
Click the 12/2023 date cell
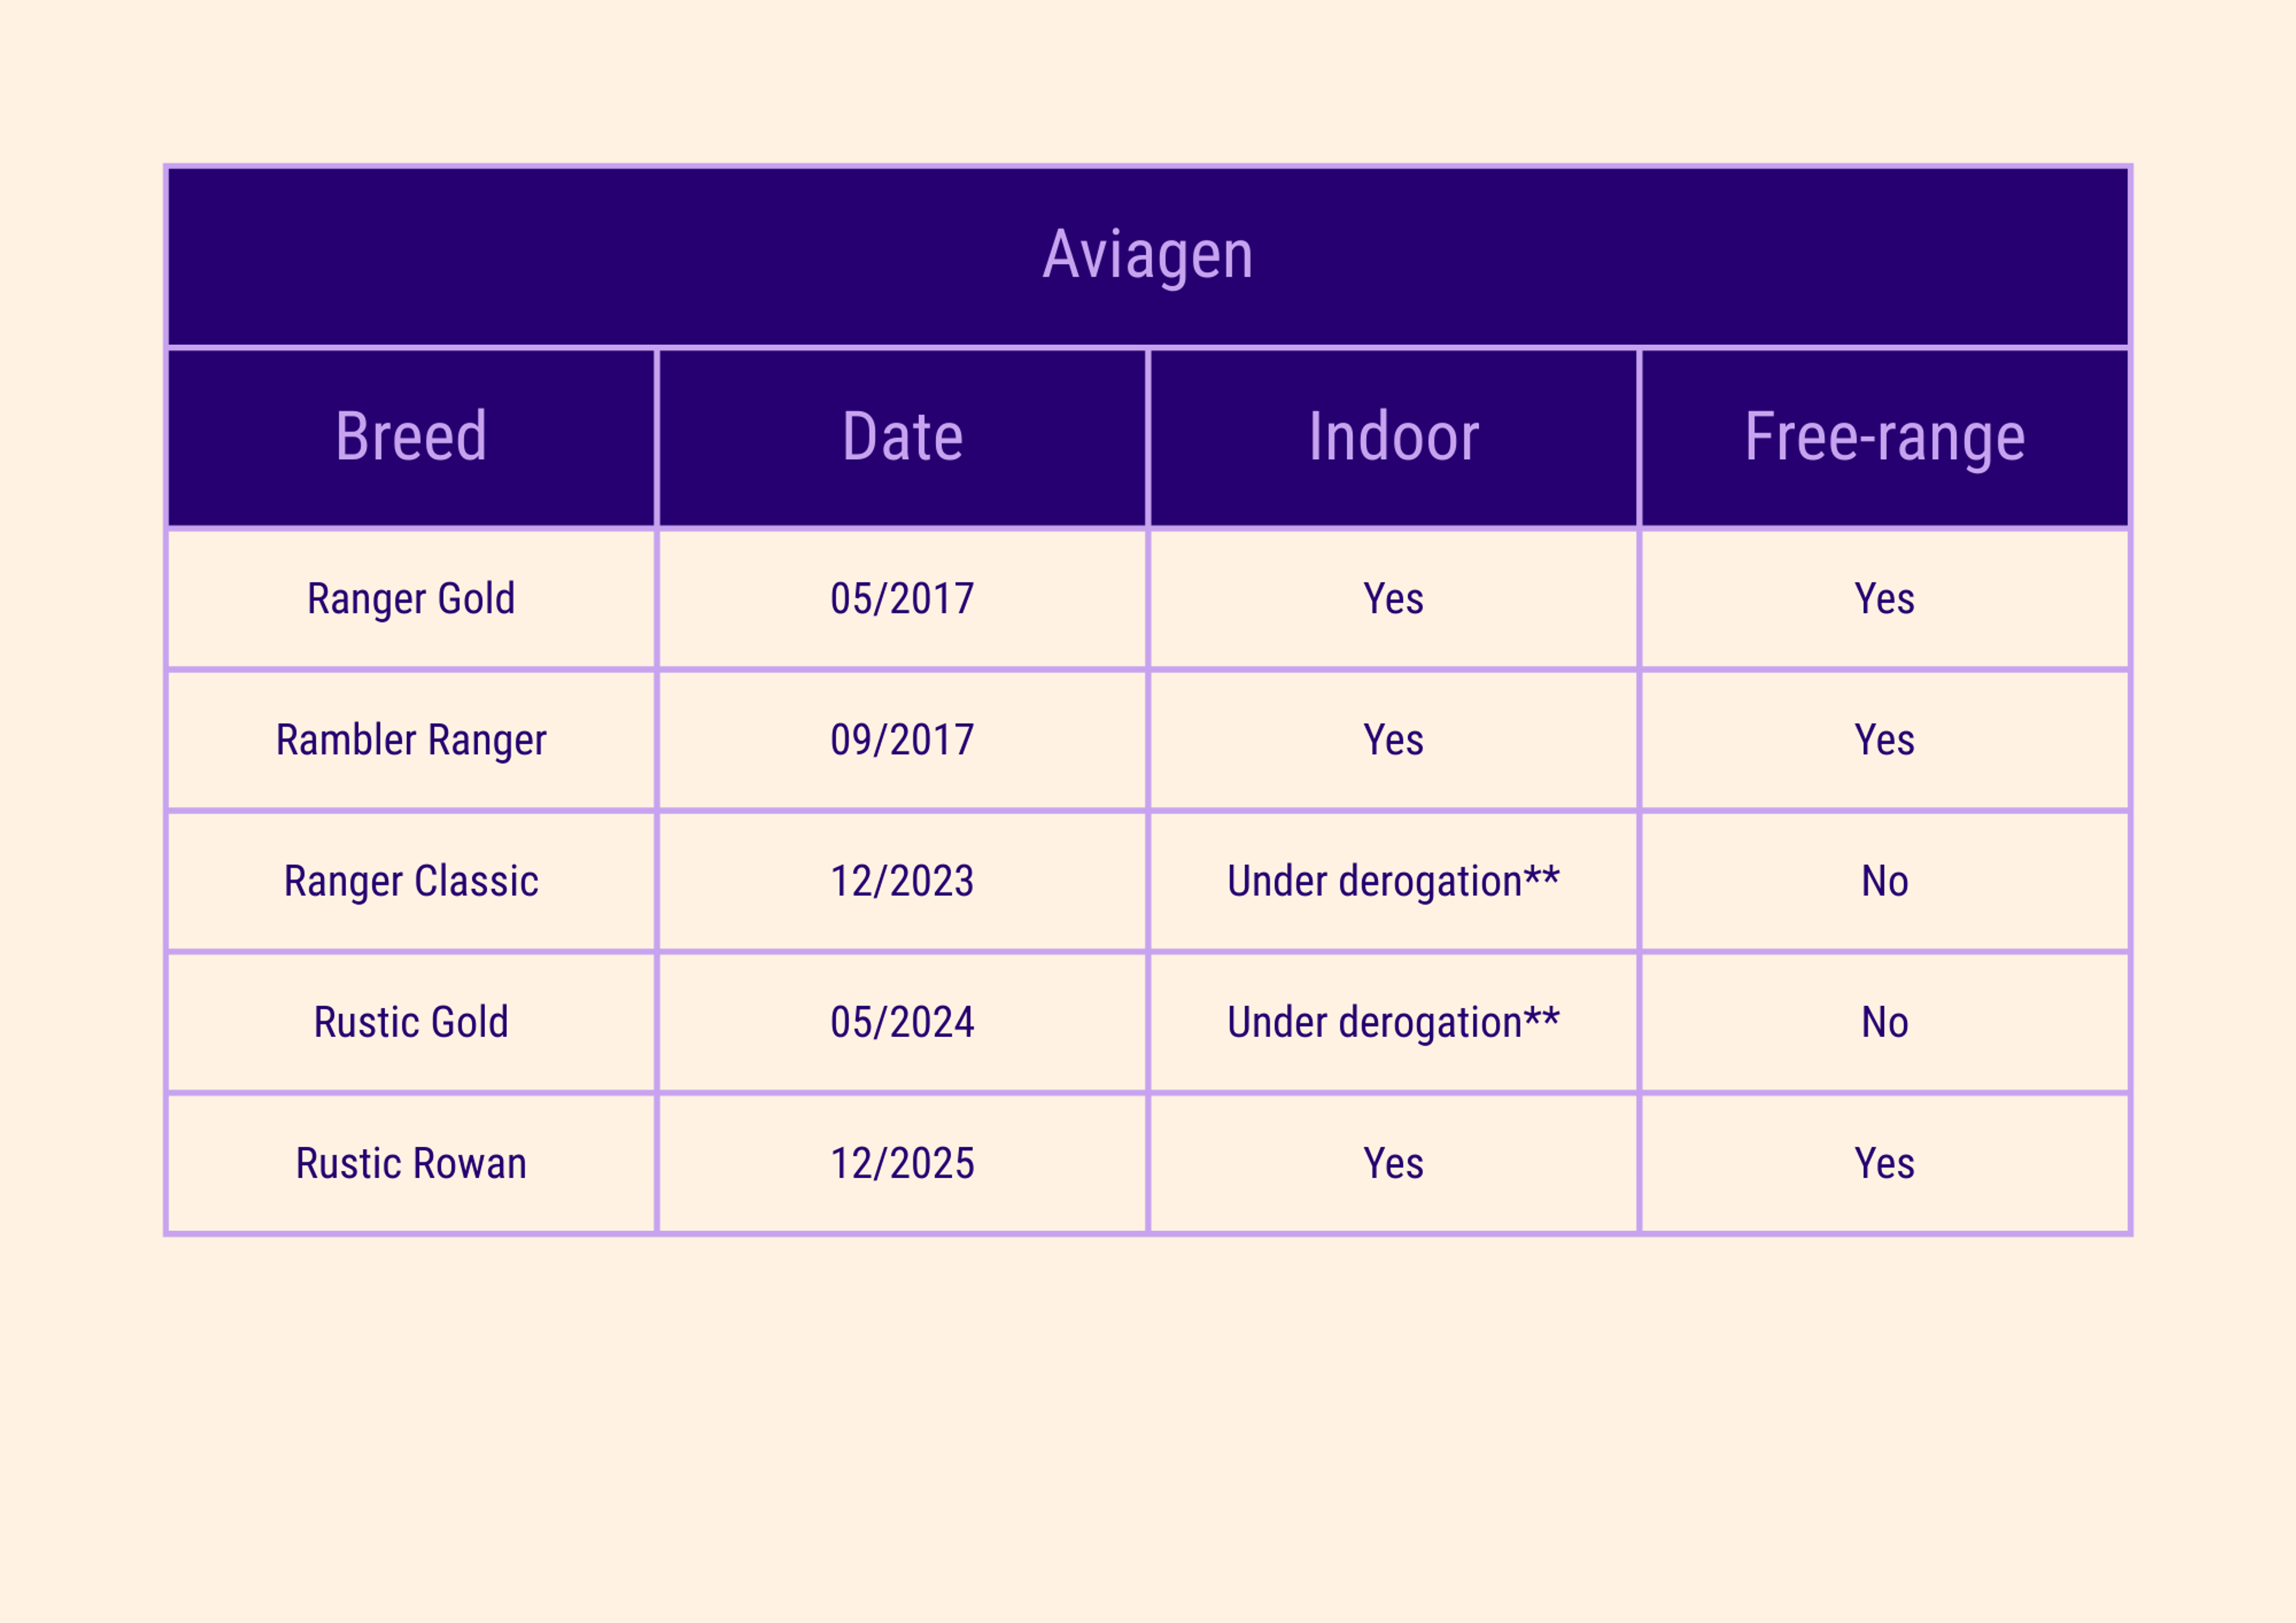(902, 881)
